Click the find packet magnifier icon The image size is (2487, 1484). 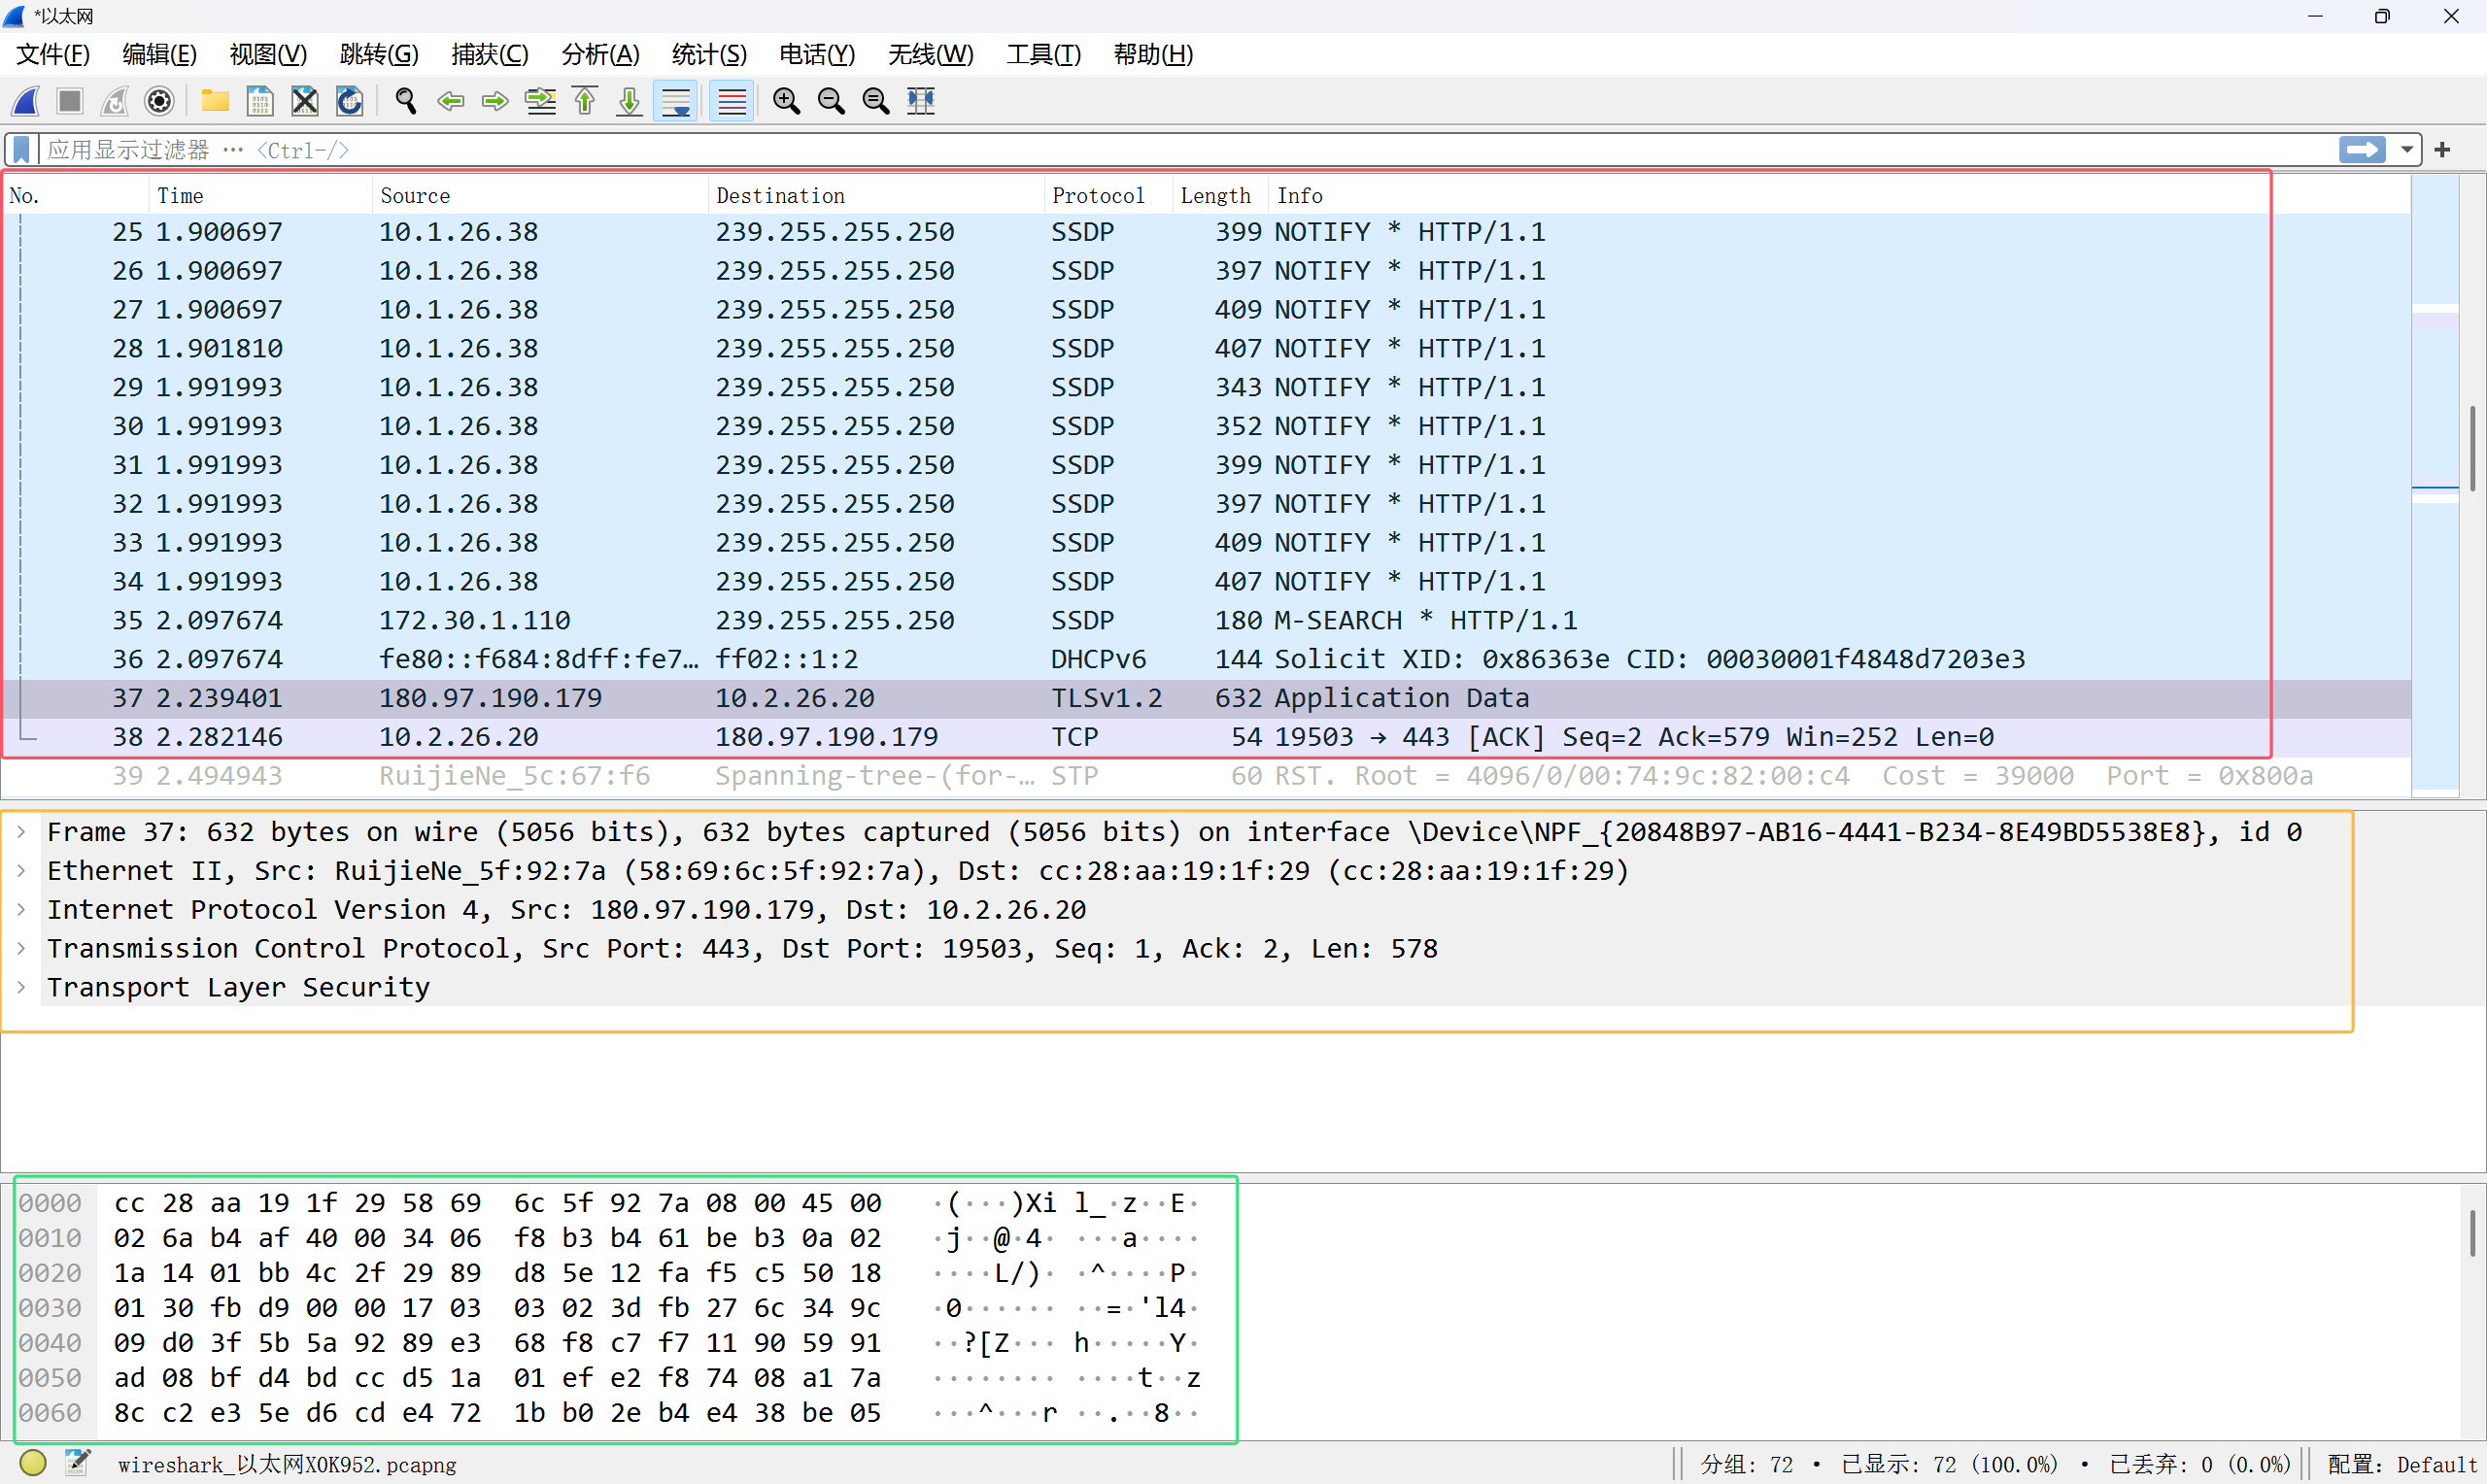405,101
